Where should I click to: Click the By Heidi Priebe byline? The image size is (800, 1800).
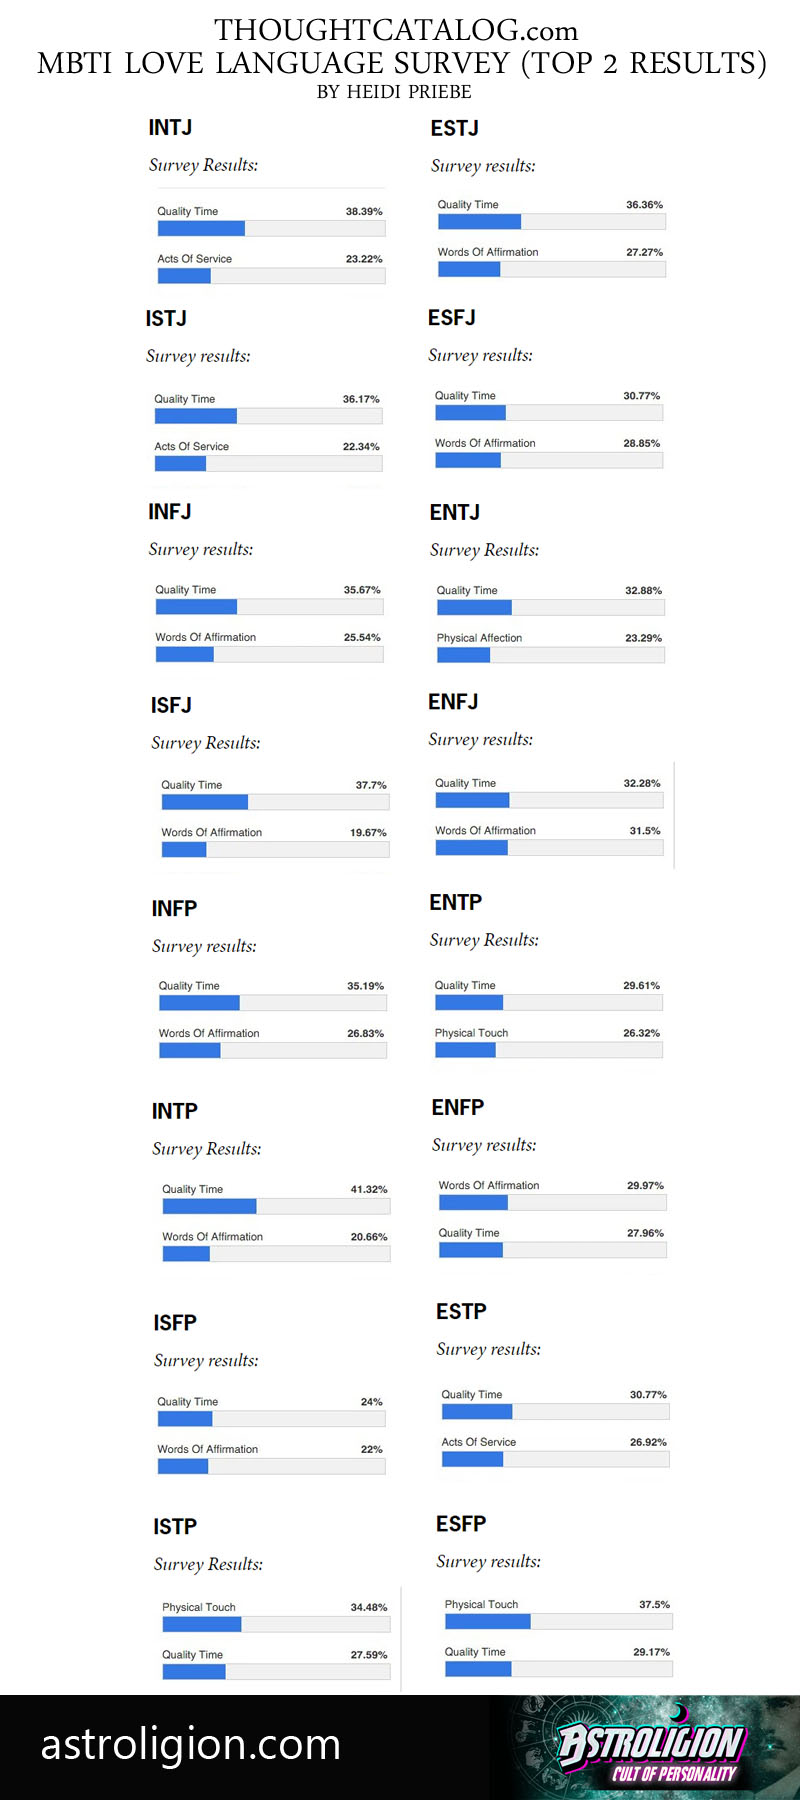click(x=394, y=92)
